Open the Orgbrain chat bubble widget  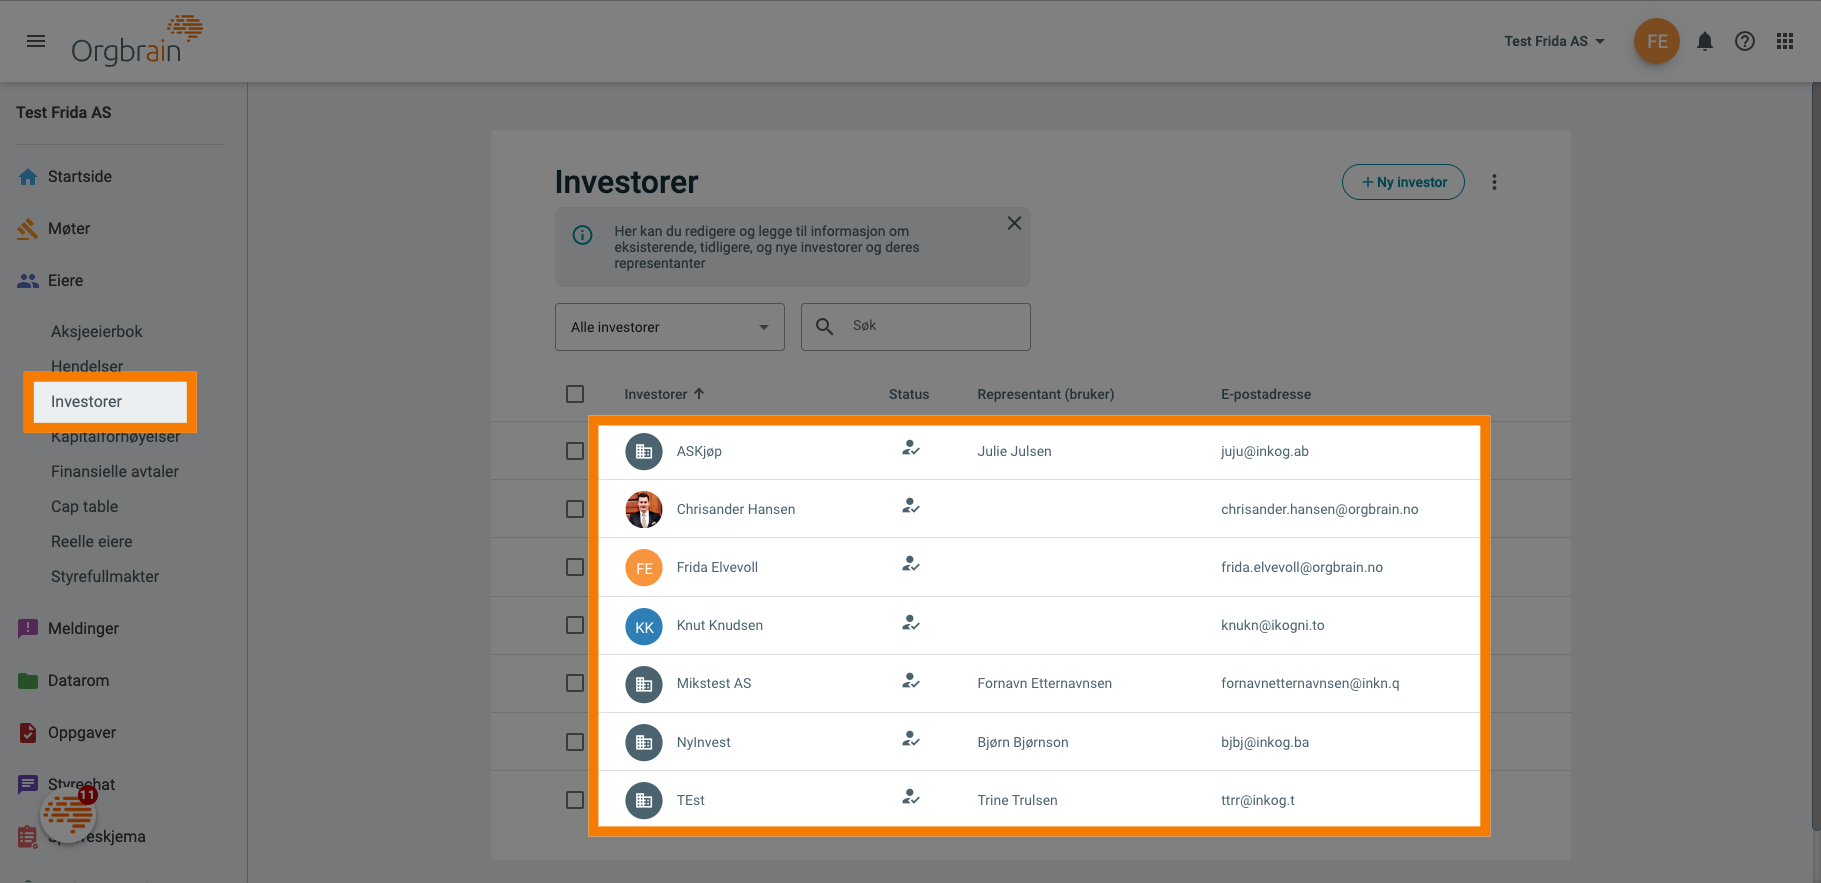pos(68,814)
